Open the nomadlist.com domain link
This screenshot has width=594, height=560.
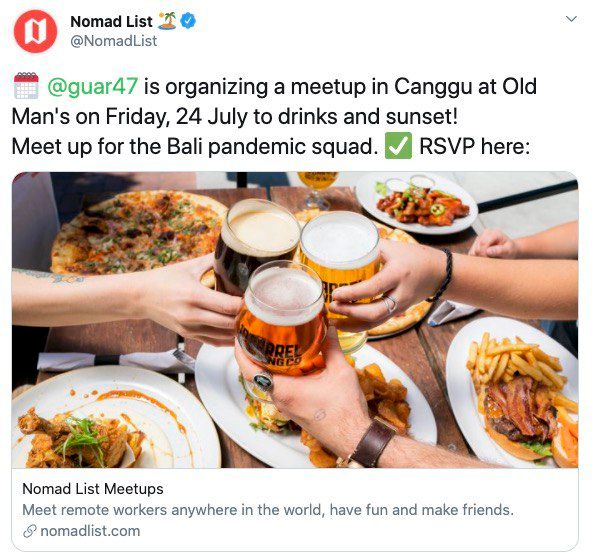coord(90,531)
